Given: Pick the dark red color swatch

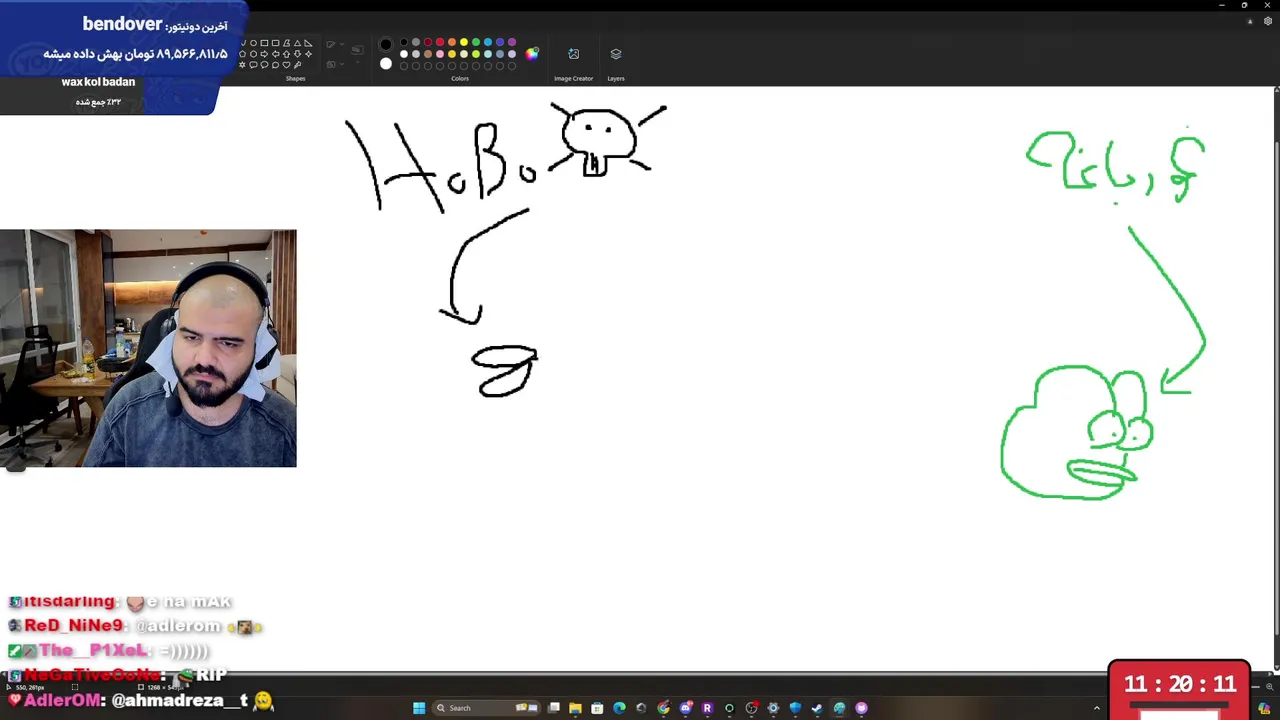Looking at the screenshot, I should (428, 43).
